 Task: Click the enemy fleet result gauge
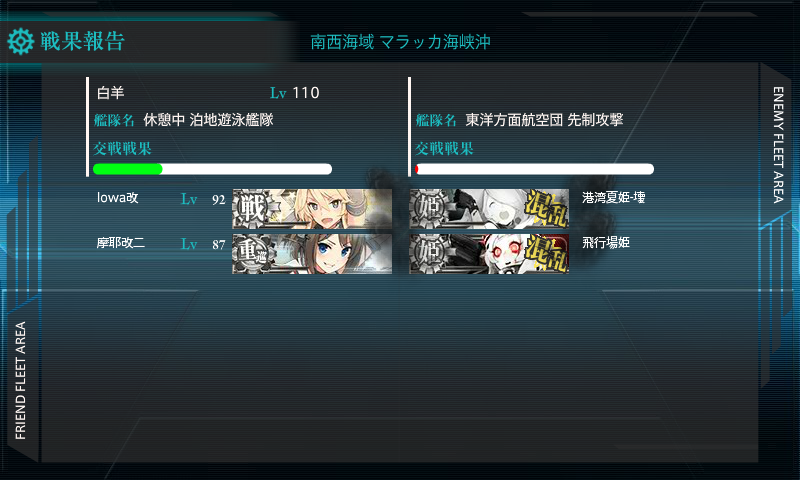pyautogui.click(x=534, y=169)
